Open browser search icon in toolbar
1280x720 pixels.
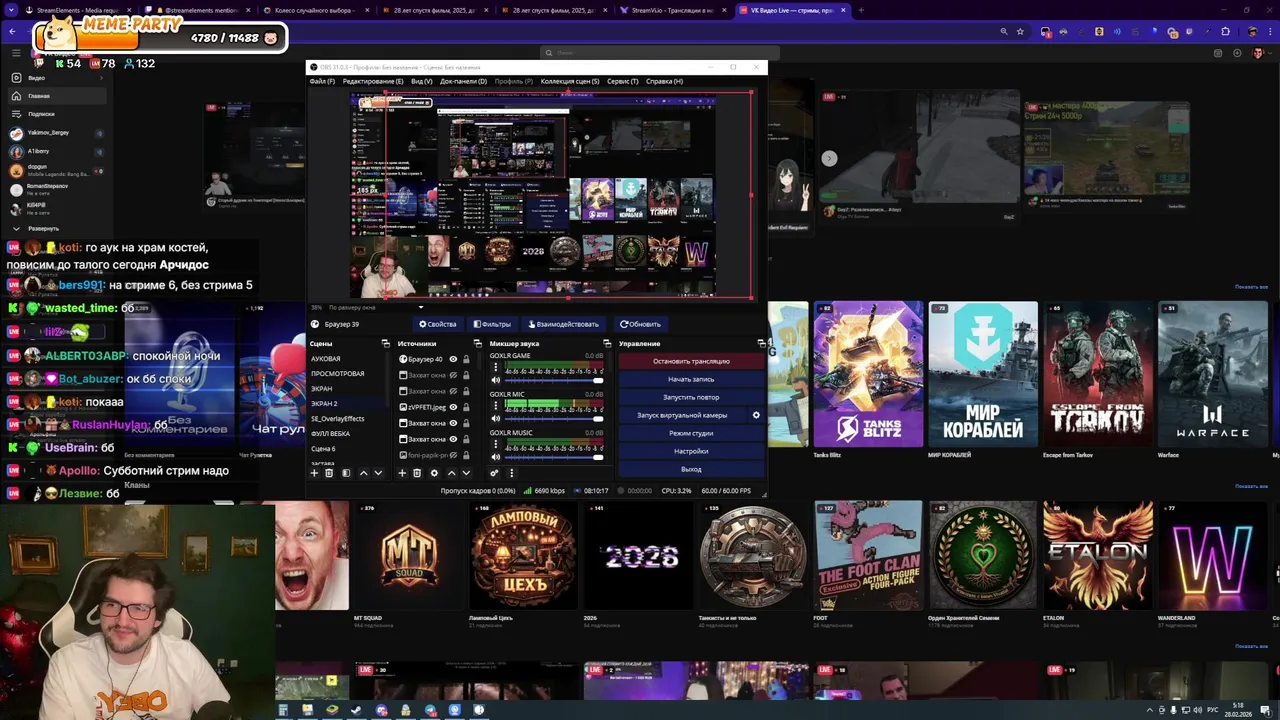tap(1004, 31)
